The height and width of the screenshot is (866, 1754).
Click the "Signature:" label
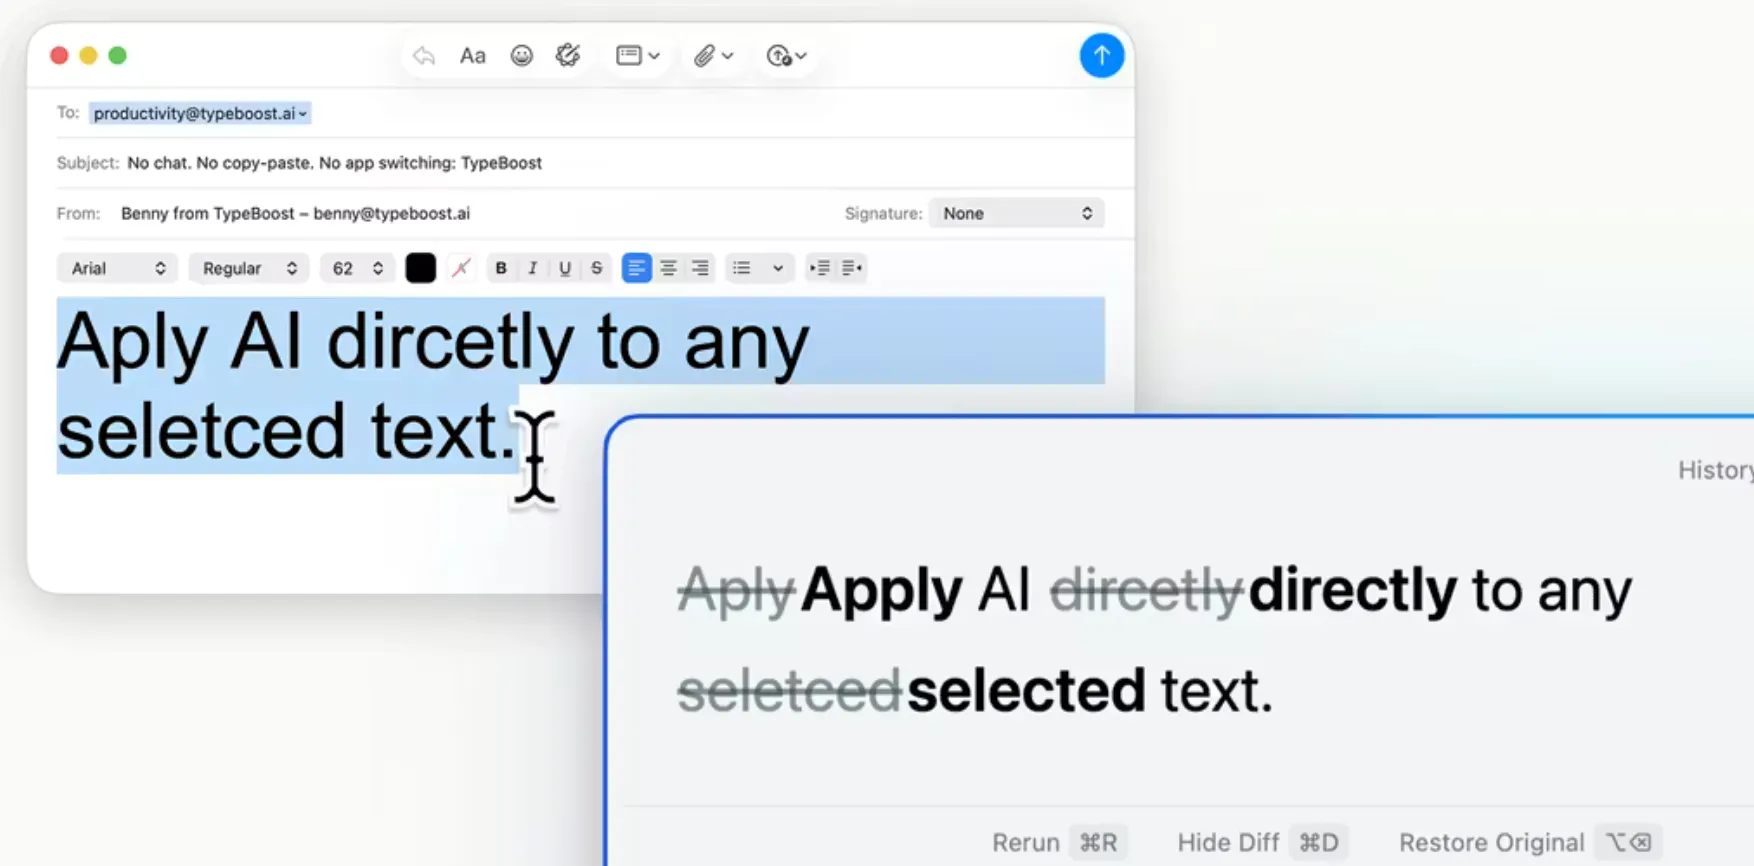pos(883,213)
